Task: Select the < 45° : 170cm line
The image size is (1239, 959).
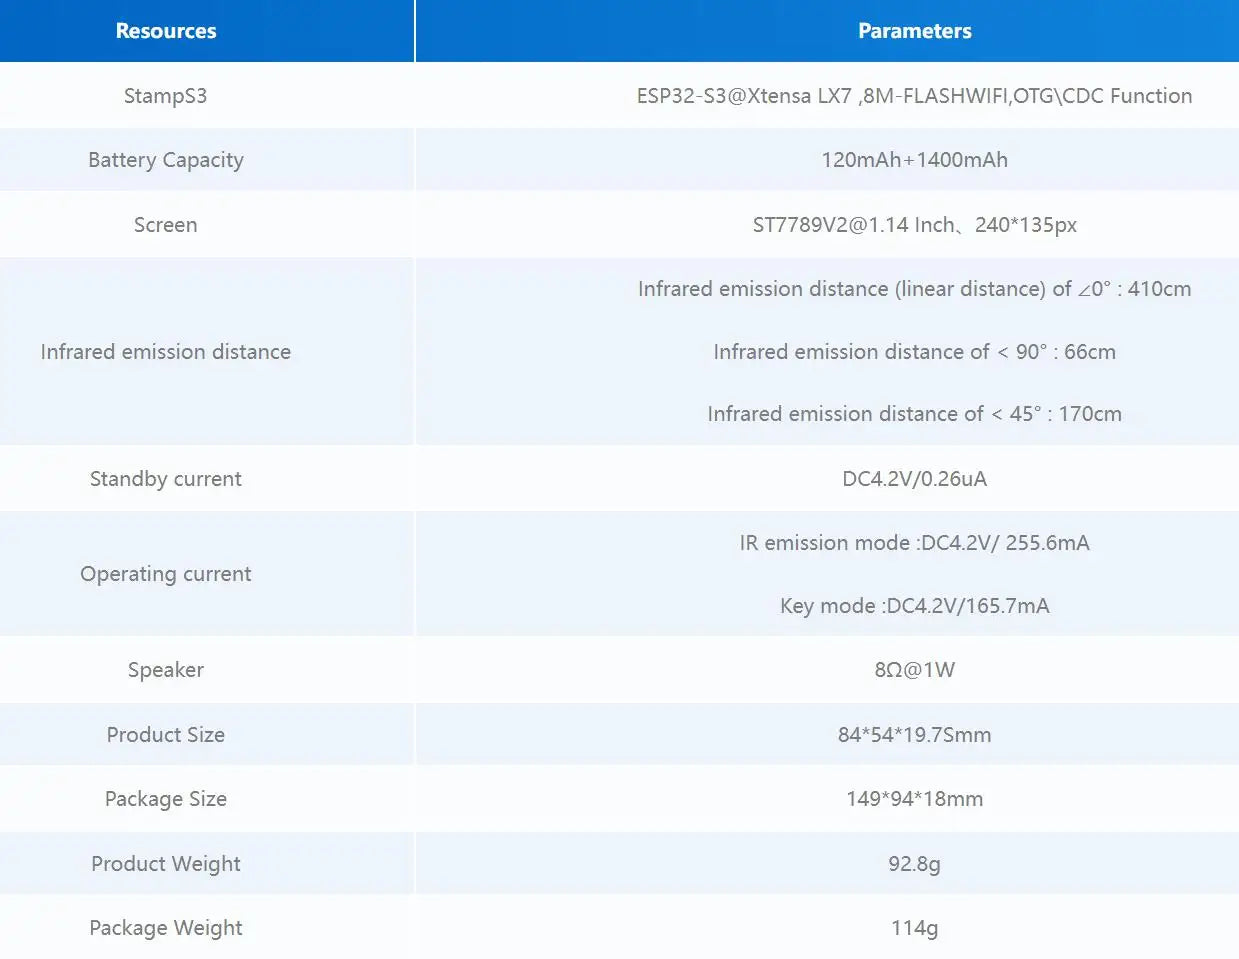Action: tap(914, 414)
